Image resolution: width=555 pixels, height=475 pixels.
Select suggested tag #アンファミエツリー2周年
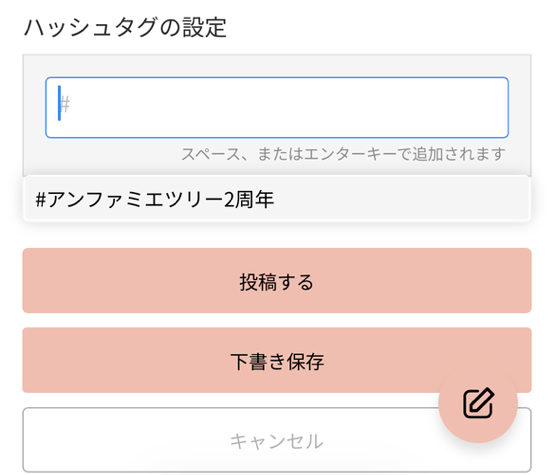click(x=277, y=199)
